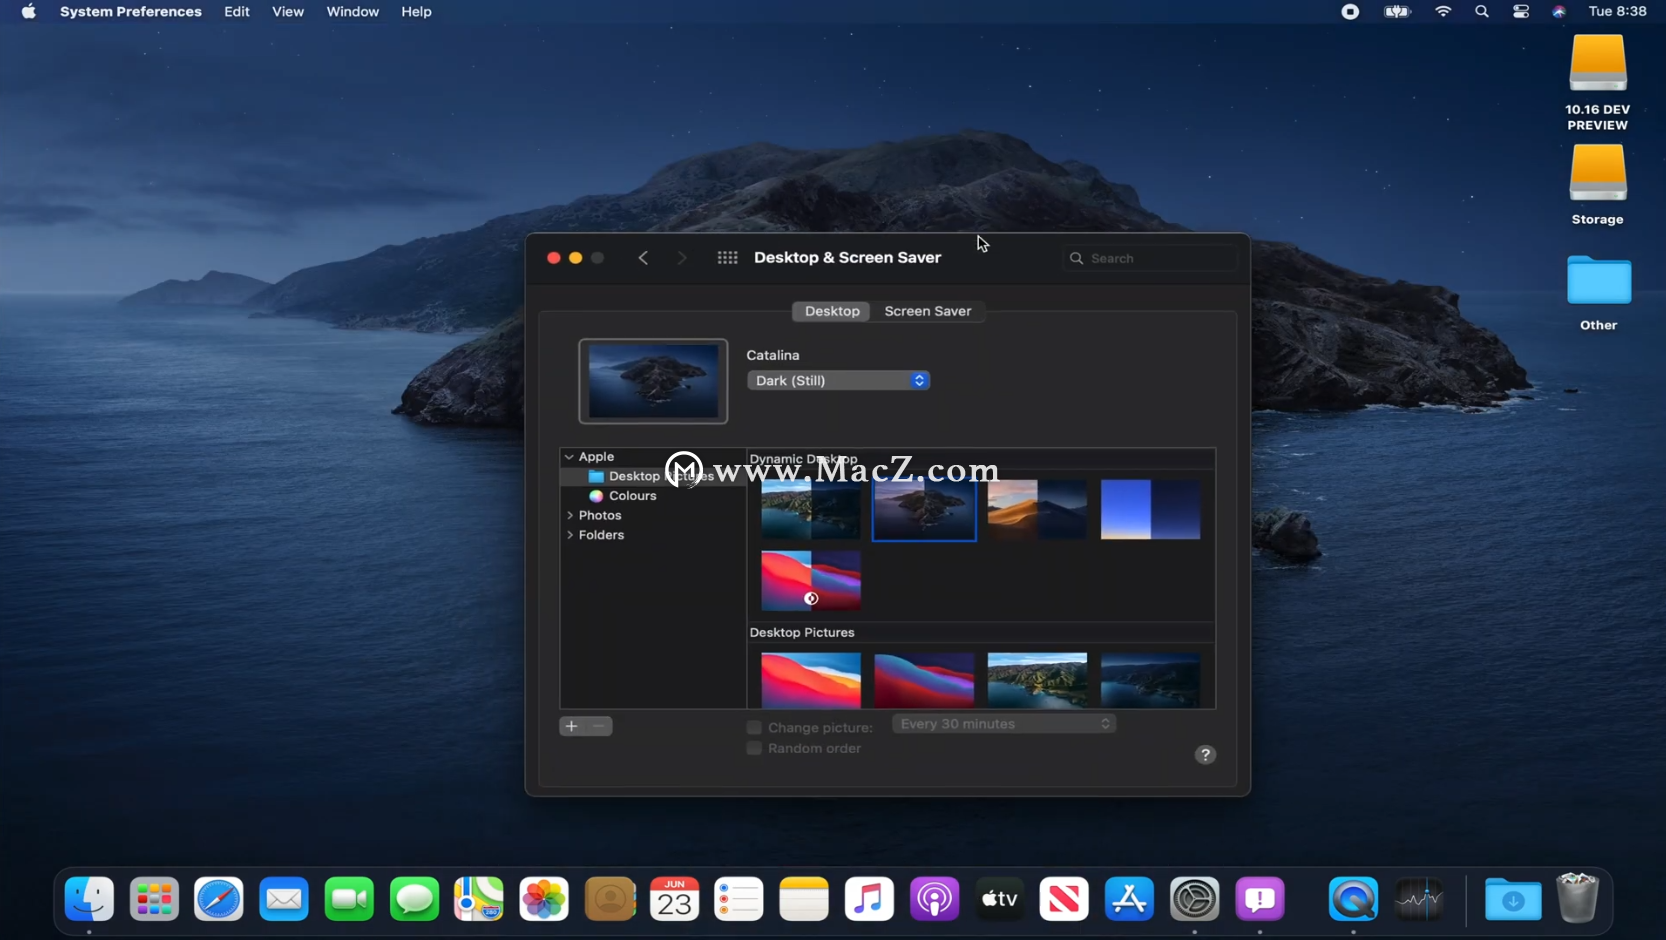Open Notes app in Dock

coord(804,899)
